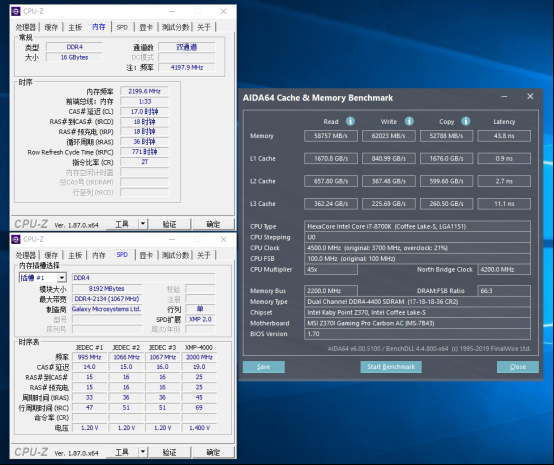This screenshot has width=554, height=465.
Task: Click the 确定 button in the bottom CPU-Z window
Action: [x=213, y=452]
